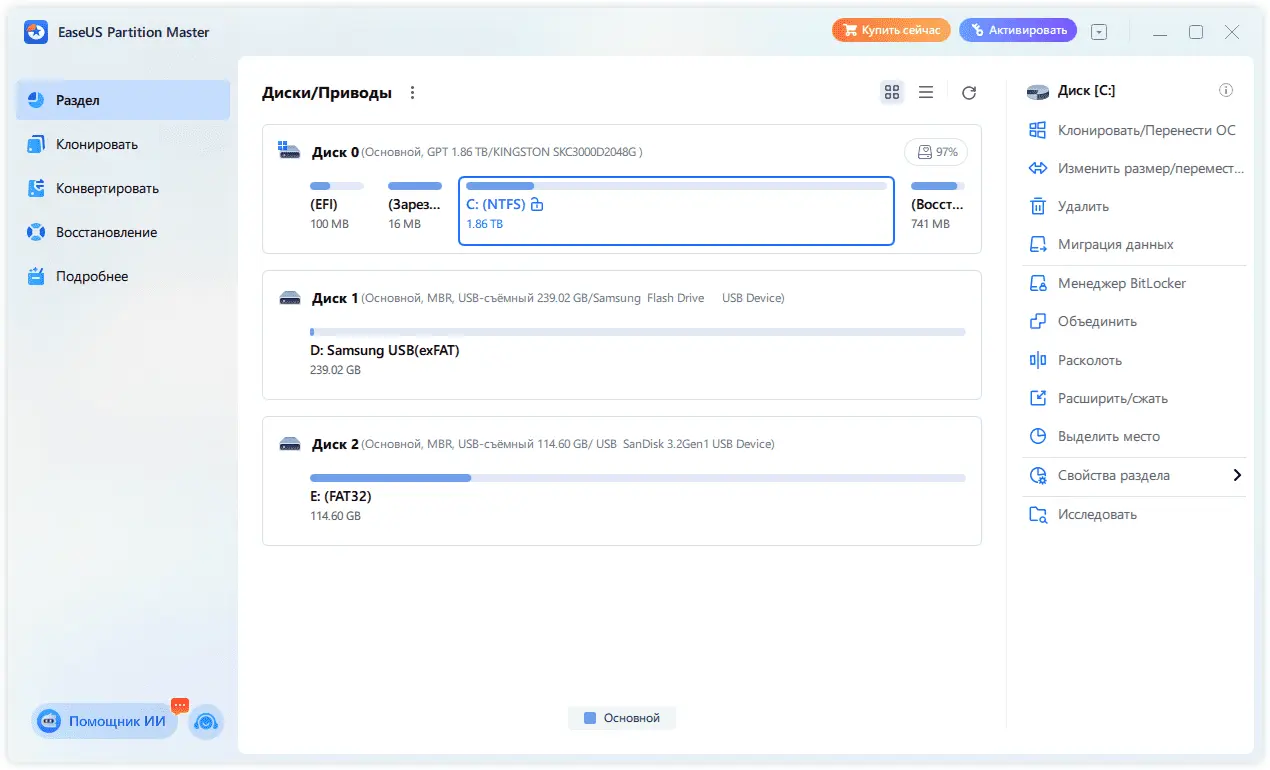
Task: Click the Активировать button
Action: 1017,31
